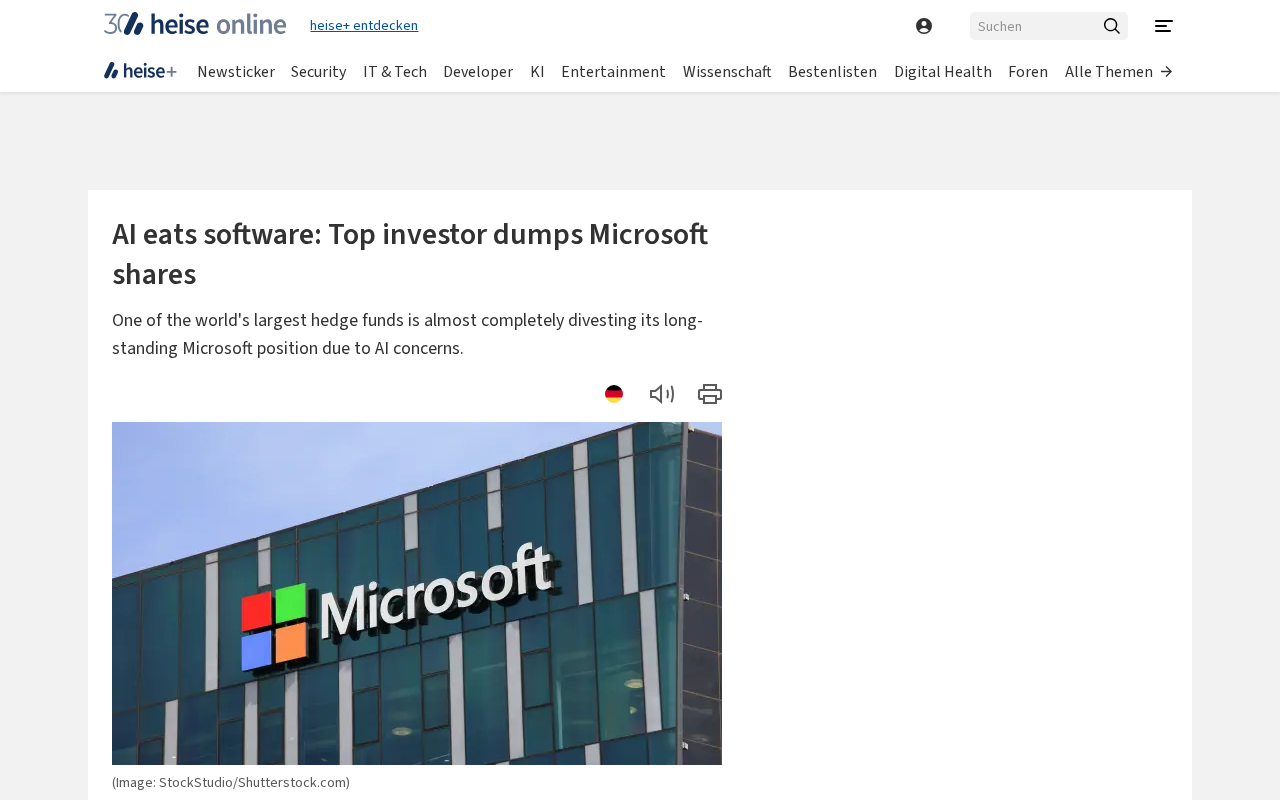
Task: Play article read-aloud speaker icon
Action: click(x=662, y=394)
